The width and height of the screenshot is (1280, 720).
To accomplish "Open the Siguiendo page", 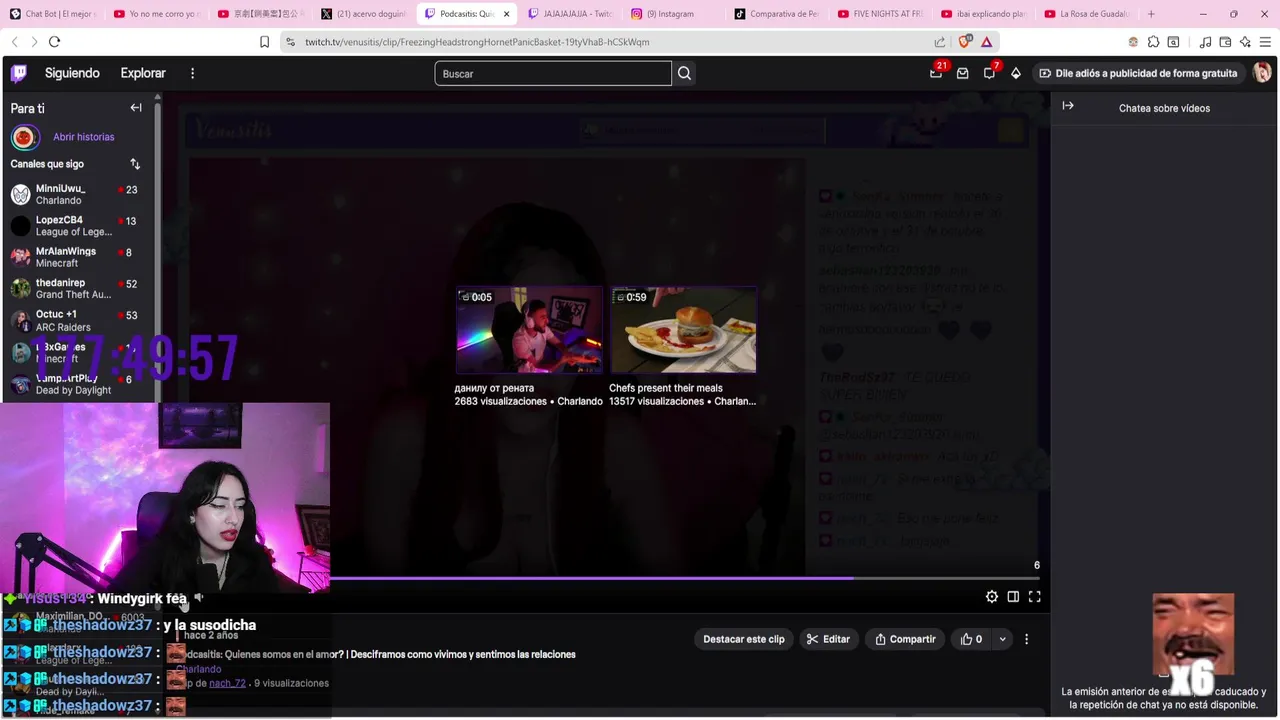I will (x=72, y=73).
